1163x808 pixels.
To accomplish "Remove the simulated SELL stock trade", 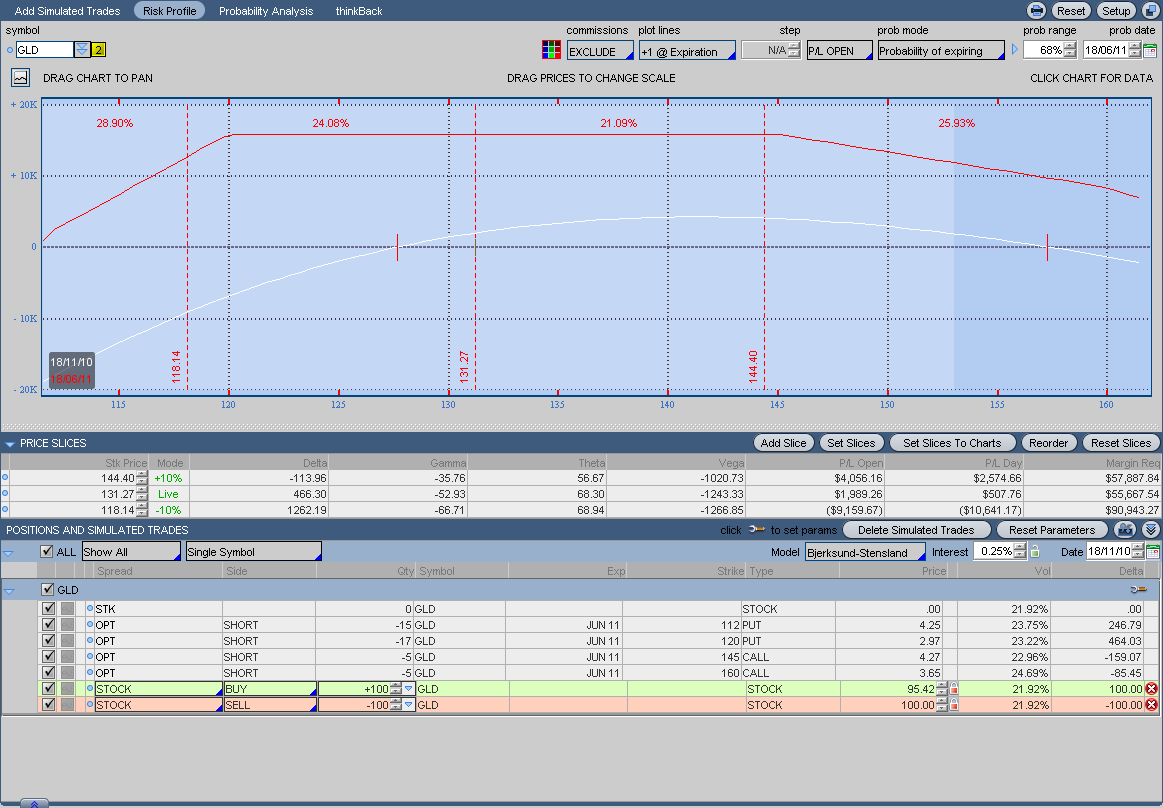I will pyautogui.click(x=1151, y=705).
